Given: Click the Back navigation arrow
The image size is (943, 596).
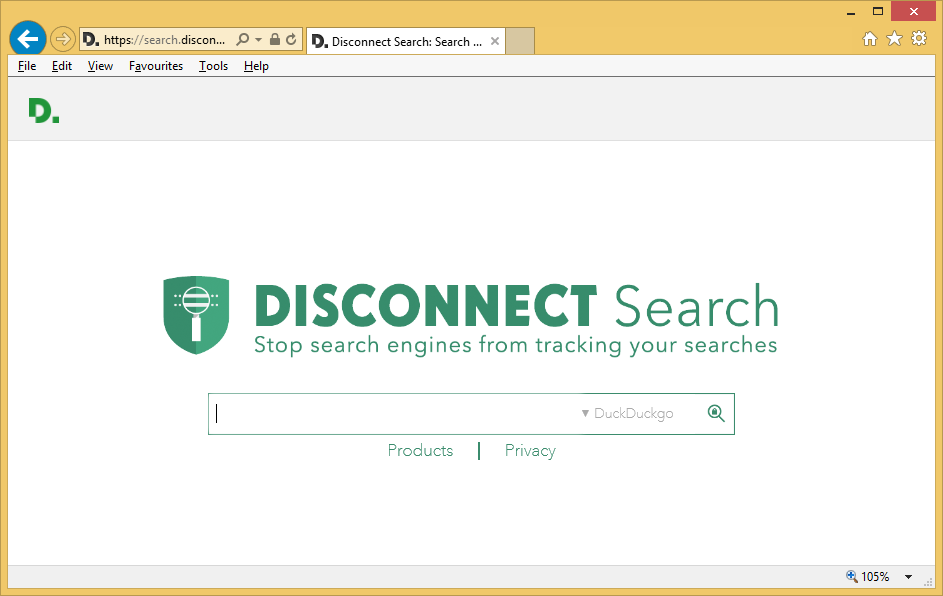Looking at the screenshot, I should pyautogui.click(x=27, y=38).
